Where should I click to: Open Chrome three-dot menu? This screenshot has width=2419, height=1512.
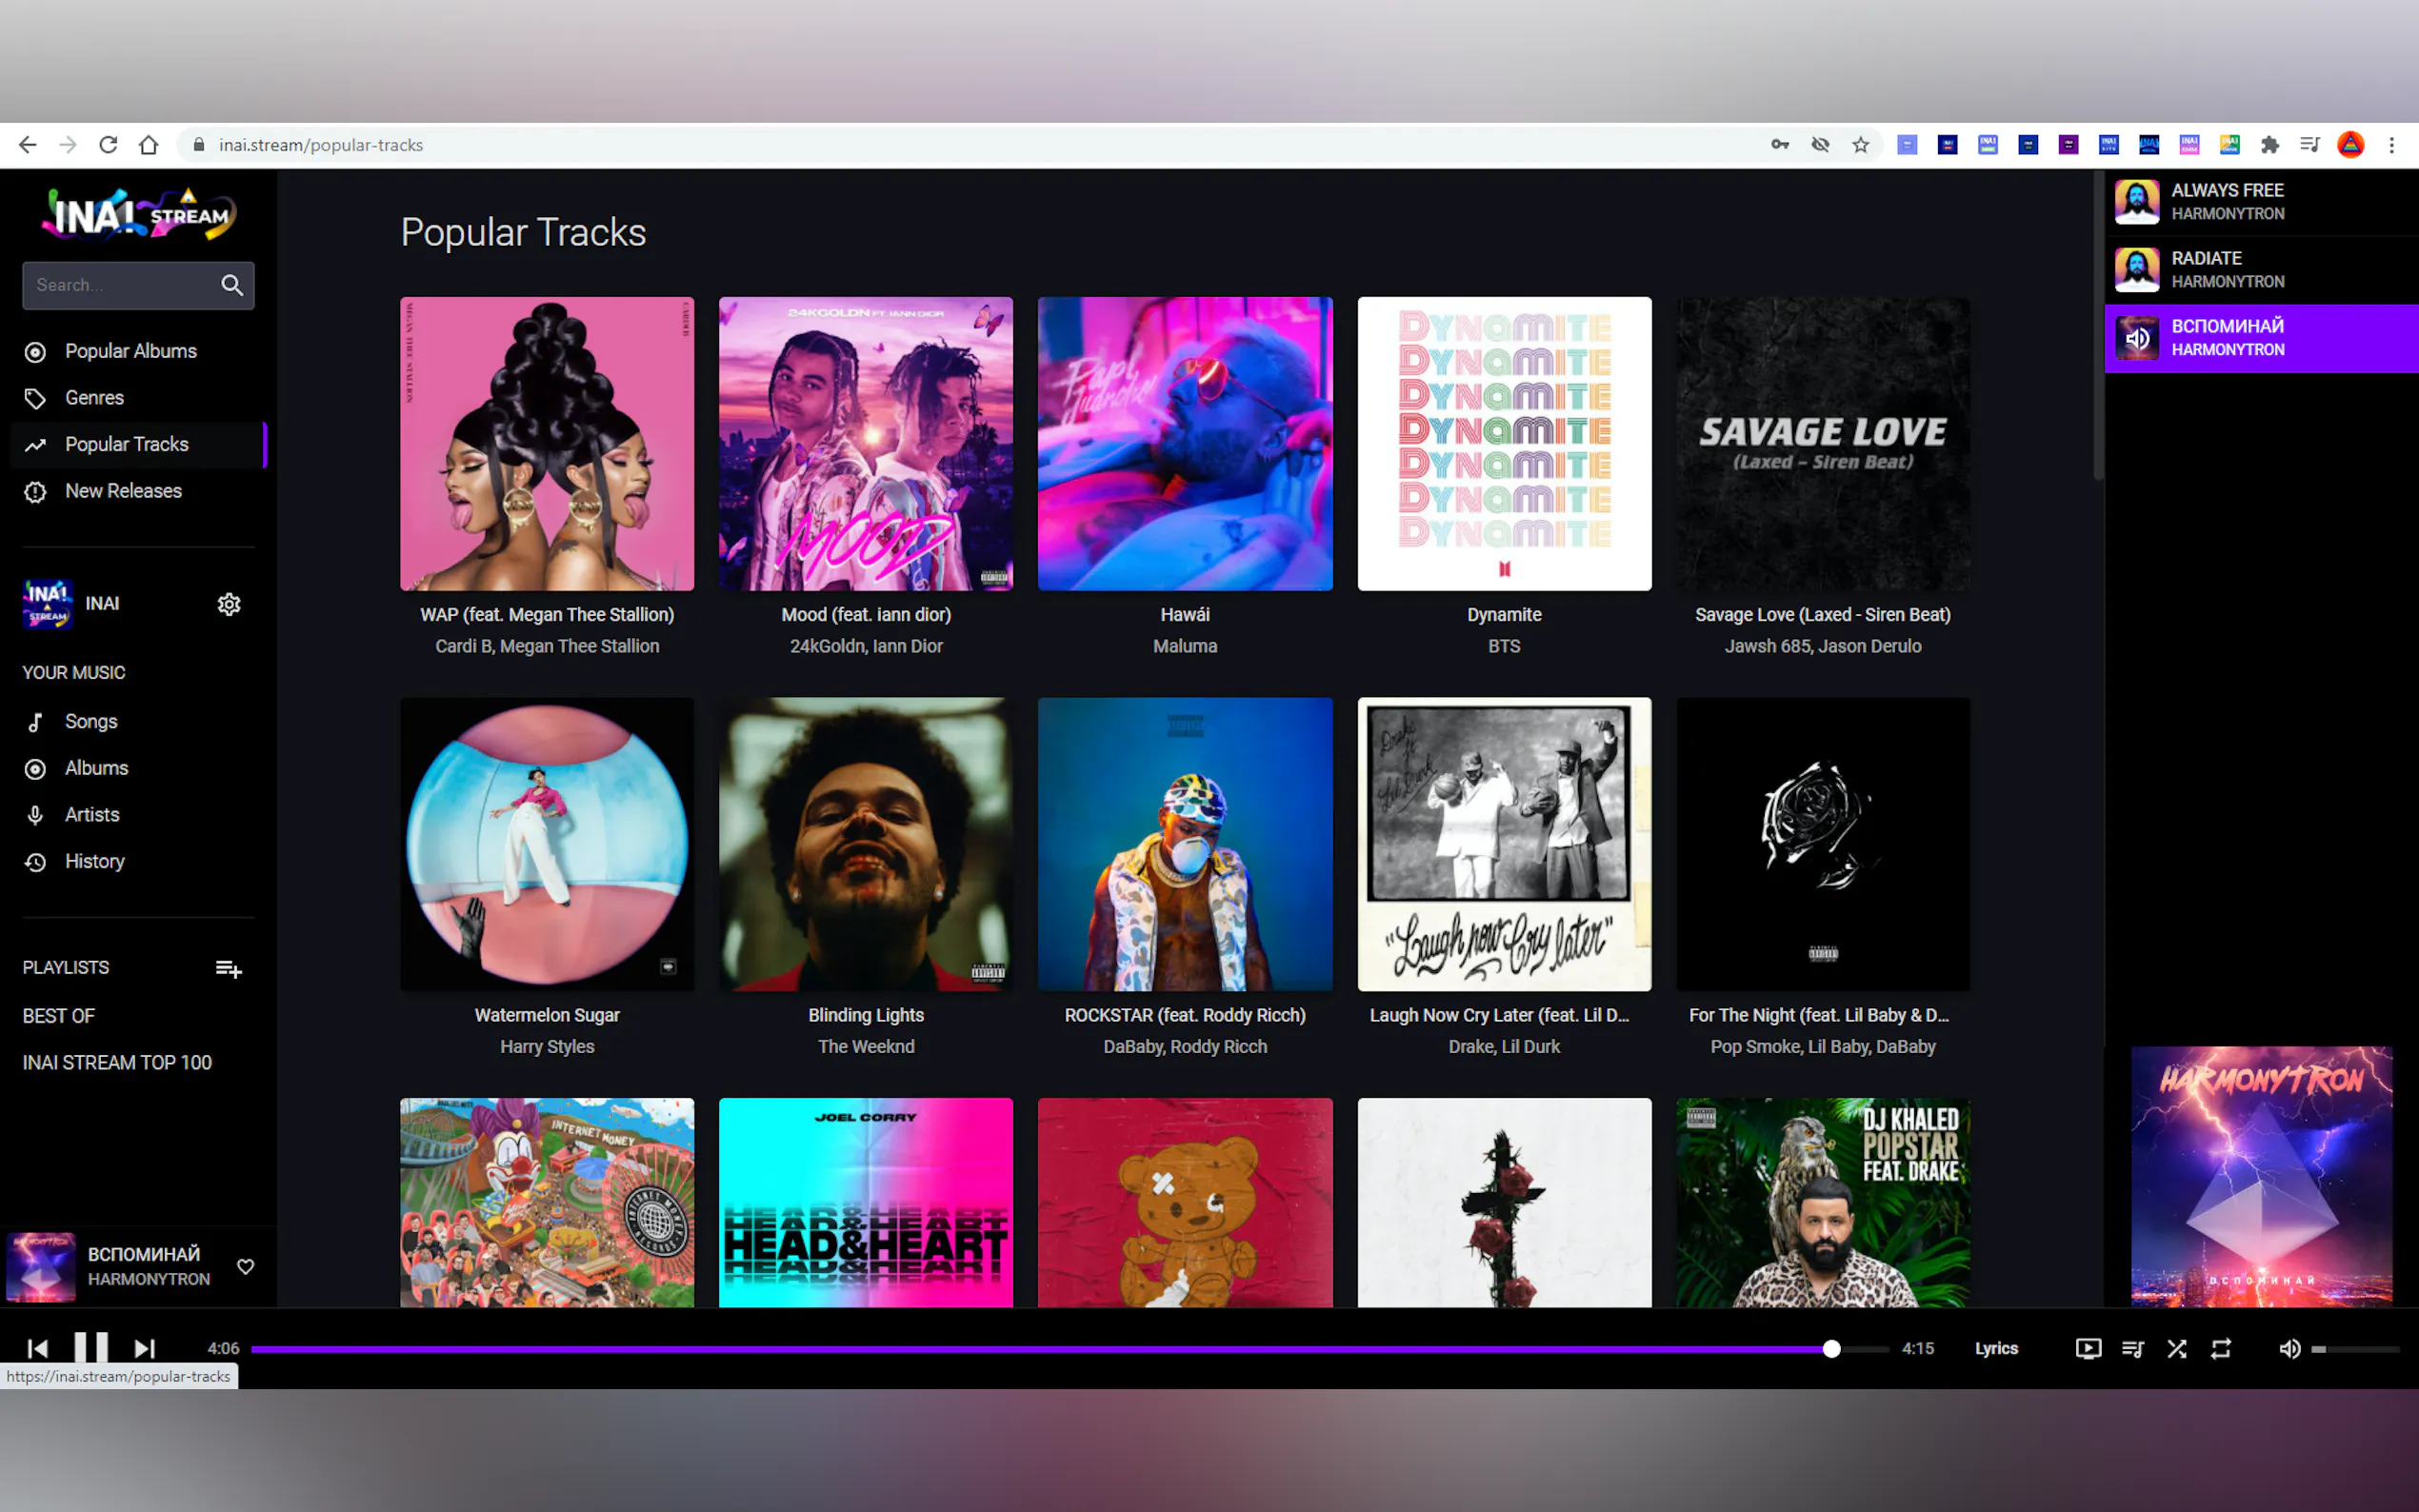point(2391,145)
